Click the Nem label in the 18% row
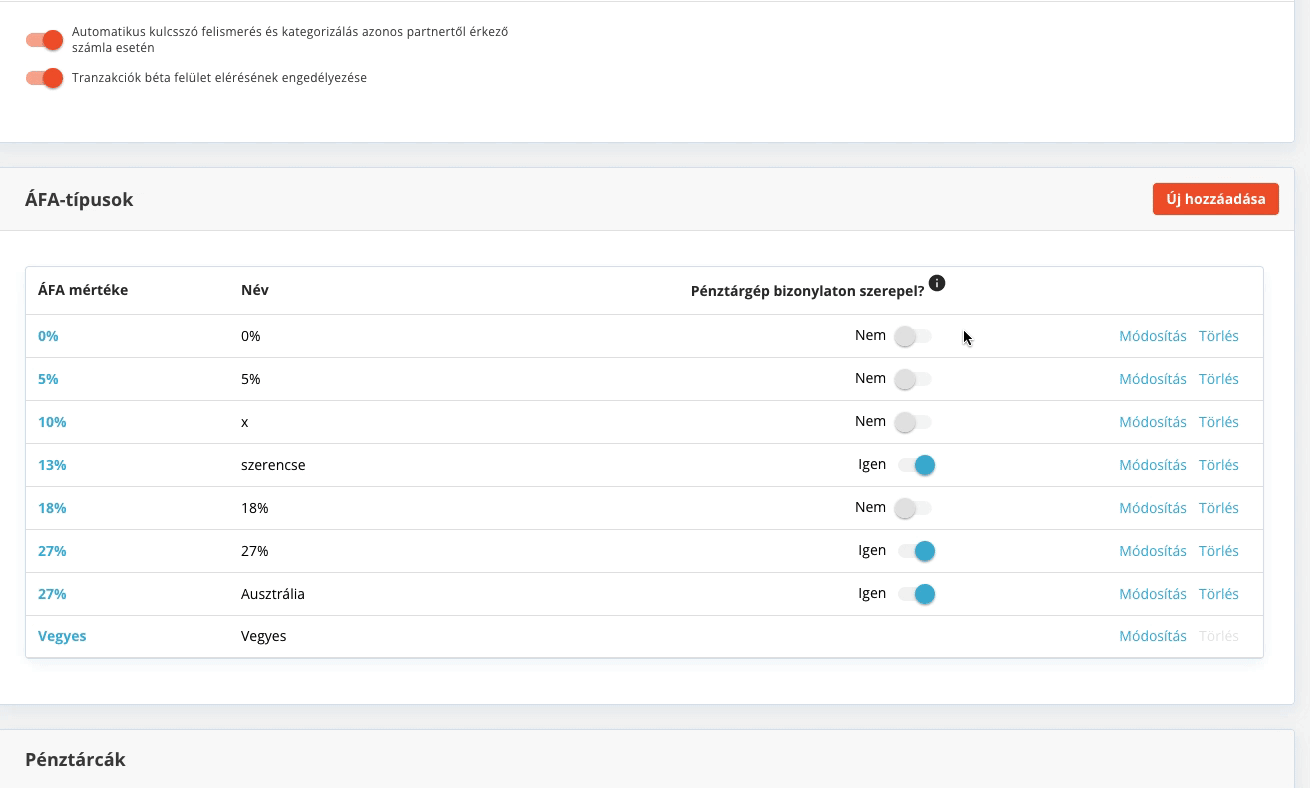This screenshot has width=1310, height=788. pyautogui.click(x=870, y=507)
